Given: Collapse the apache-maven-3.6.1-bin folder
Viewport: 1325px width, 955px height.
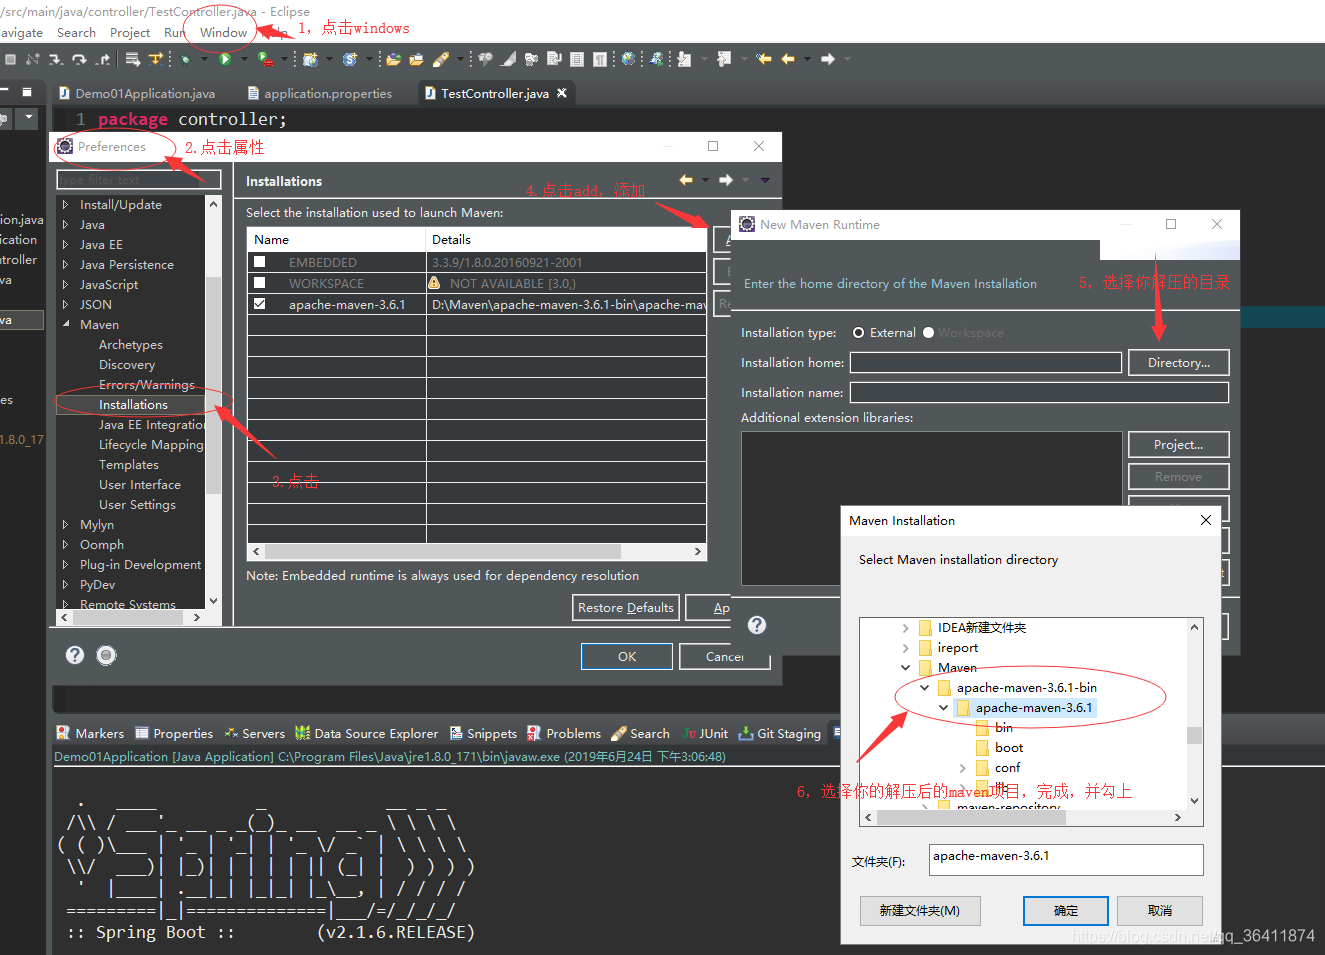Looking at the screenshot, I should click(925, 688).
